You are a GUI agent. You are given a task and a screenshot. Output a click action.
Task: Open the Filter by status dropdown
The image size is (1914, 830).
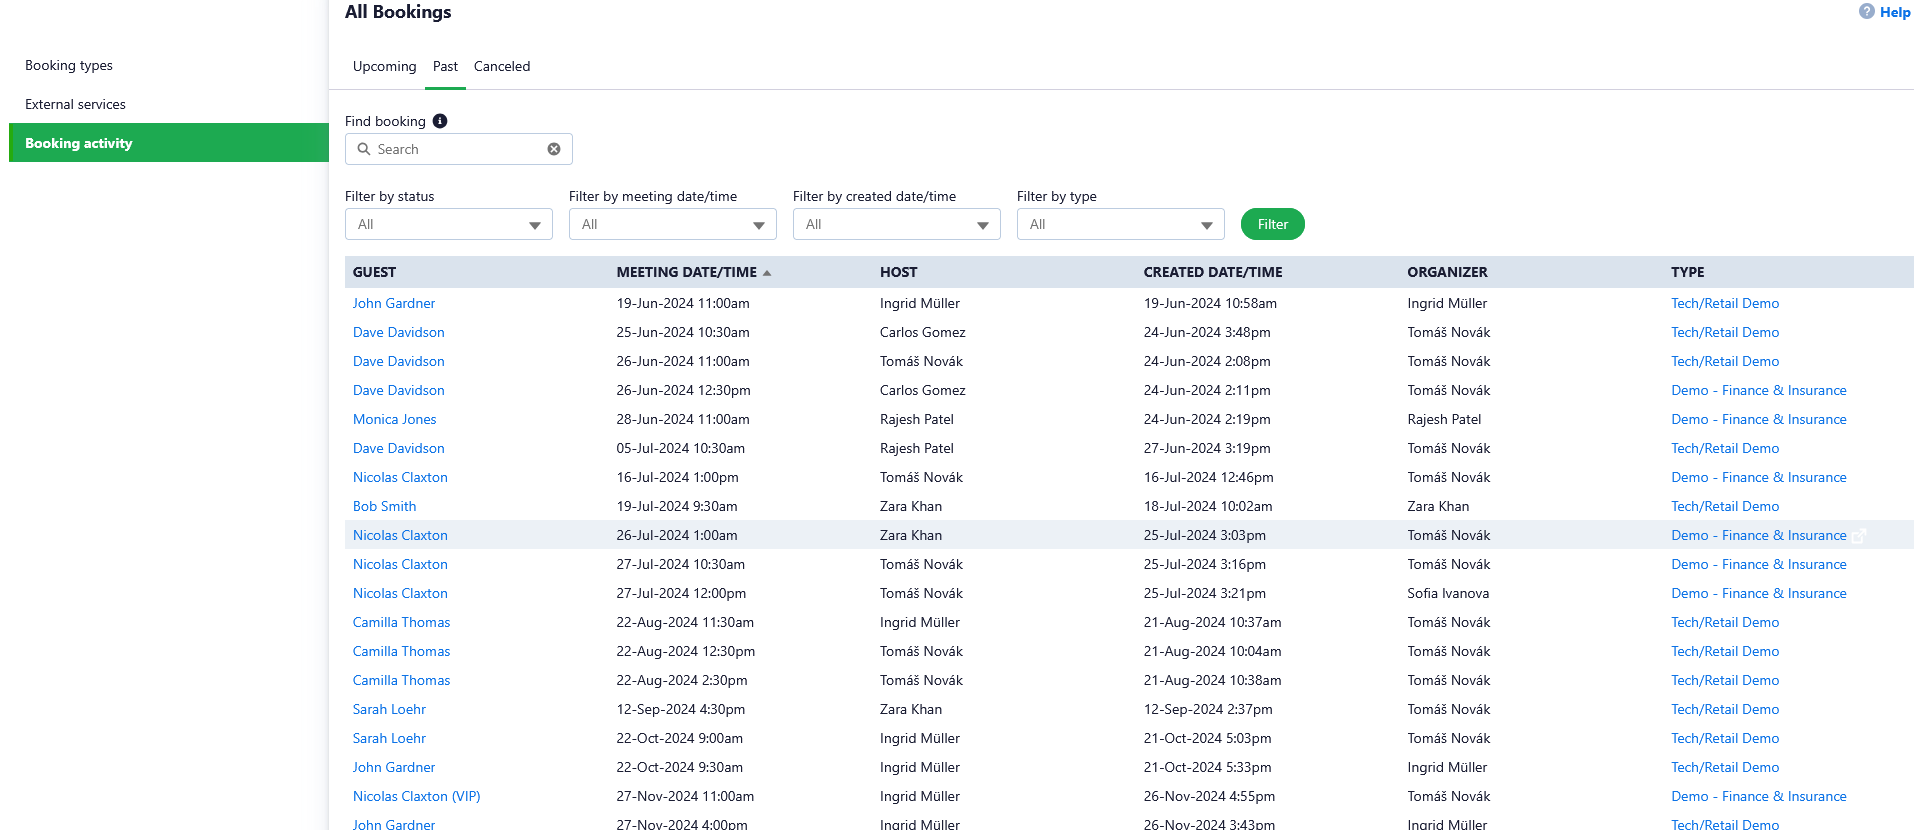[x=448, y=225]
